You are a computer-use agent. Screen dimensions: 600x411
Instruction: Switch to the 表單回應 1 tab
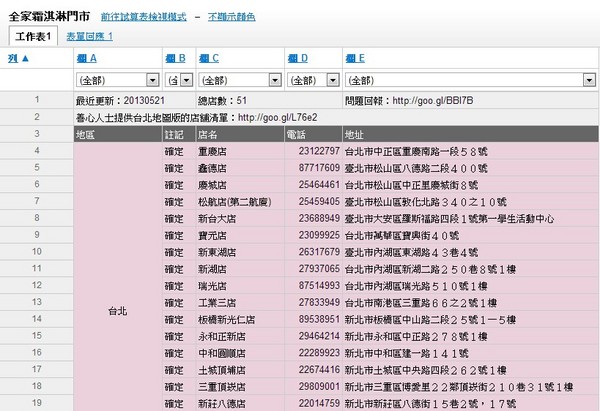pyautogui.click(x=90, y=36)
